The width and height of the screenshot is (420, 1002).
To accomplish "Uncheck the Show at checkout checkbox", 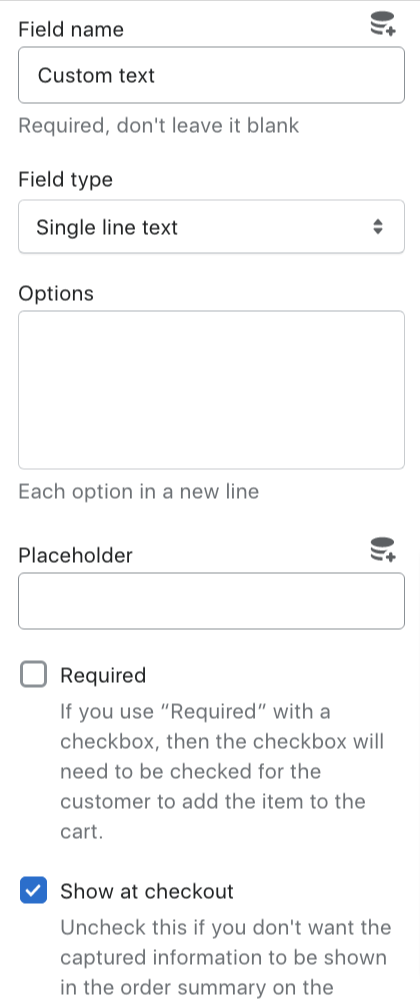I will coord(33,891).
